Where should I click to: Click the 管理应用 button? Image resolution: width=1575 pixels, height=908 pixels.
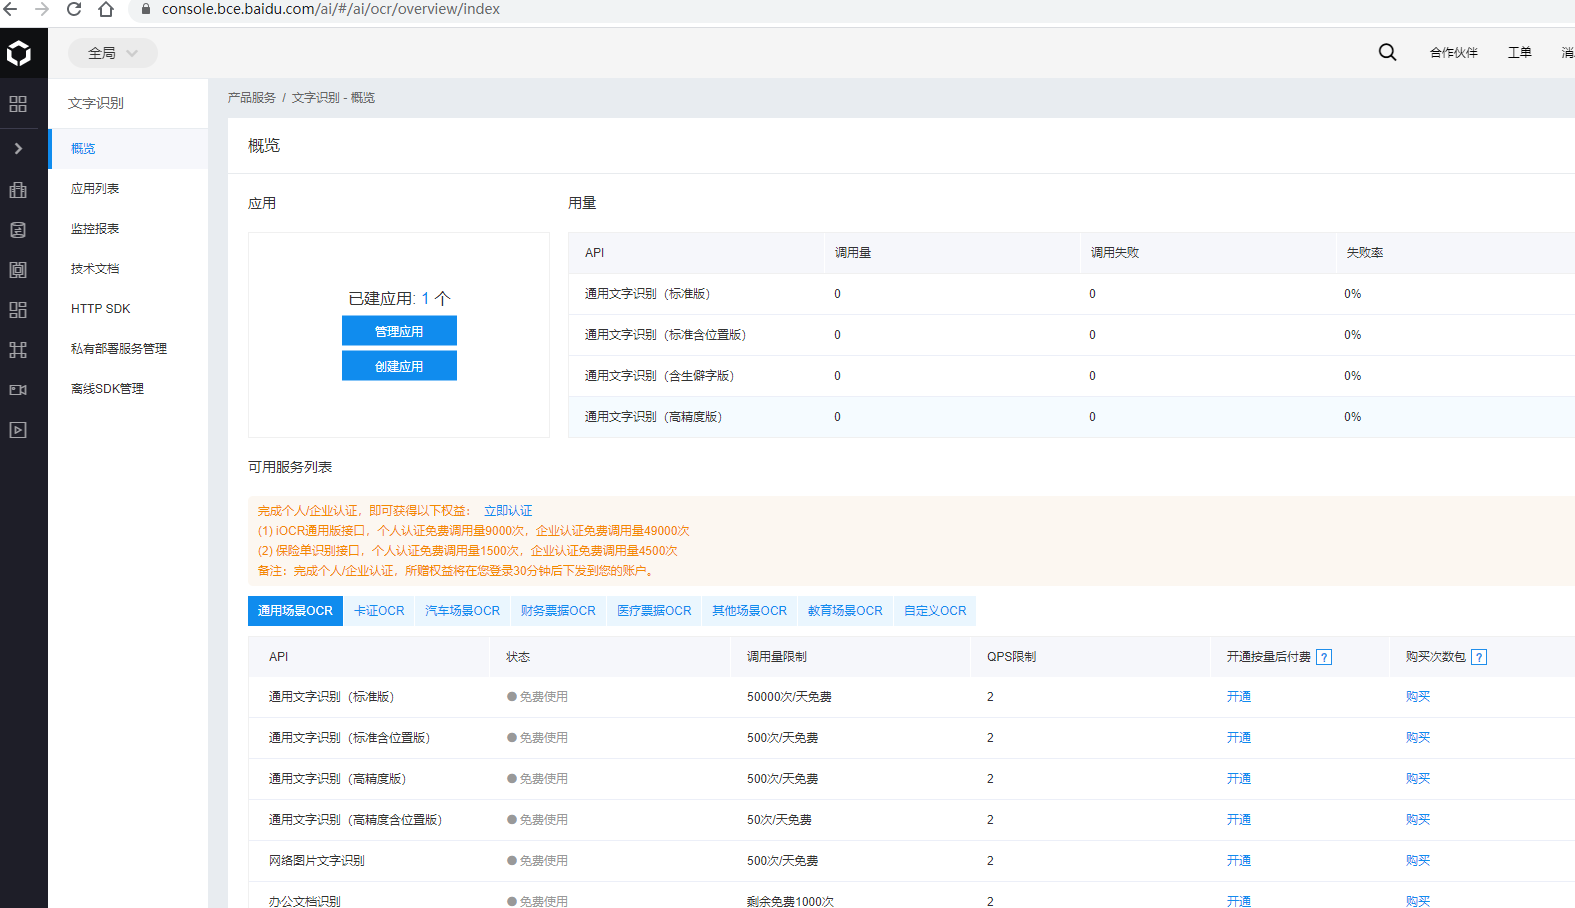[x=399, y=331]
